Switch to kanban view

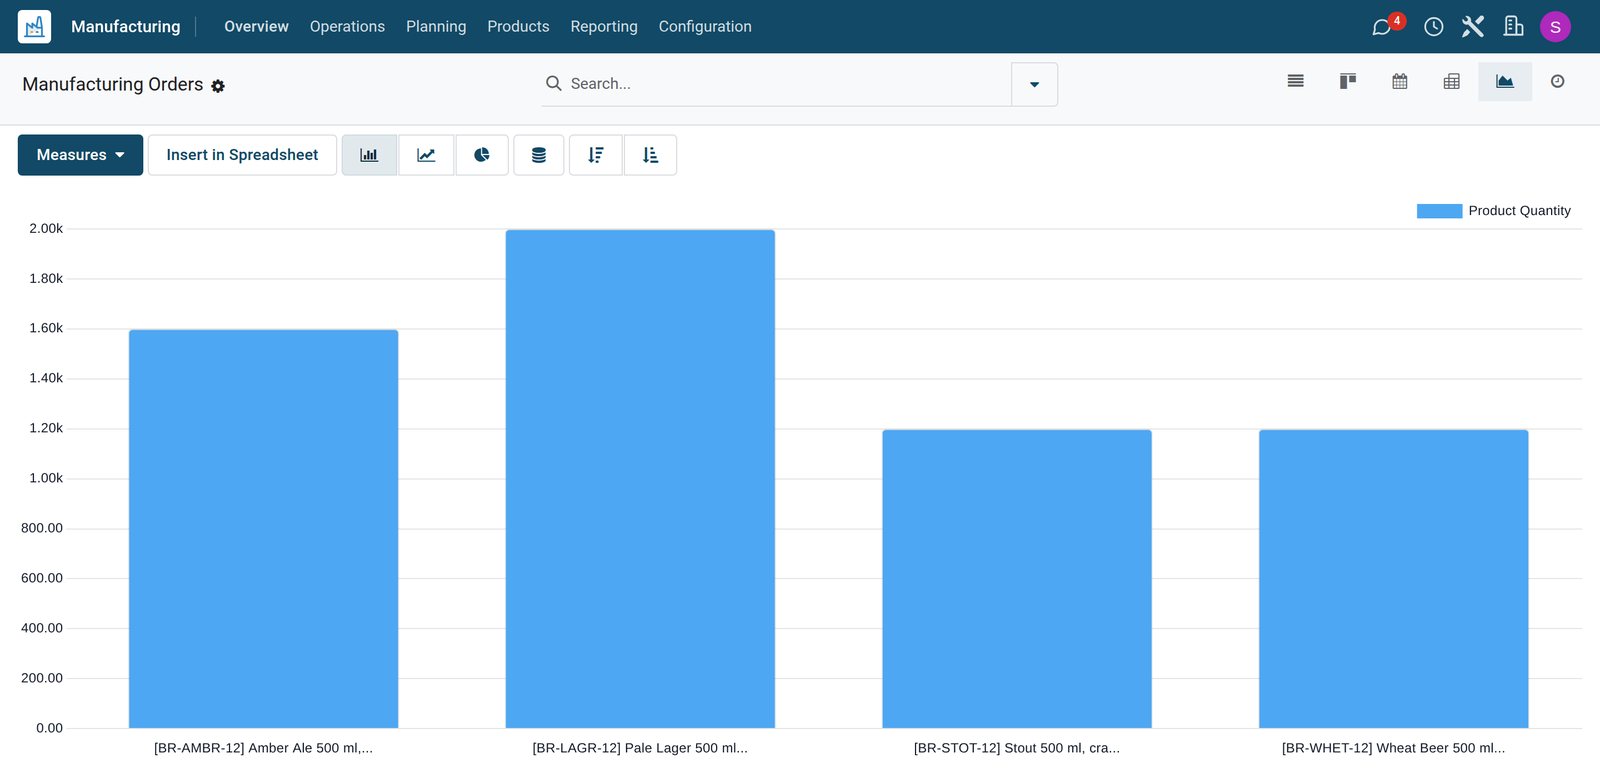tap(1348, 82)
